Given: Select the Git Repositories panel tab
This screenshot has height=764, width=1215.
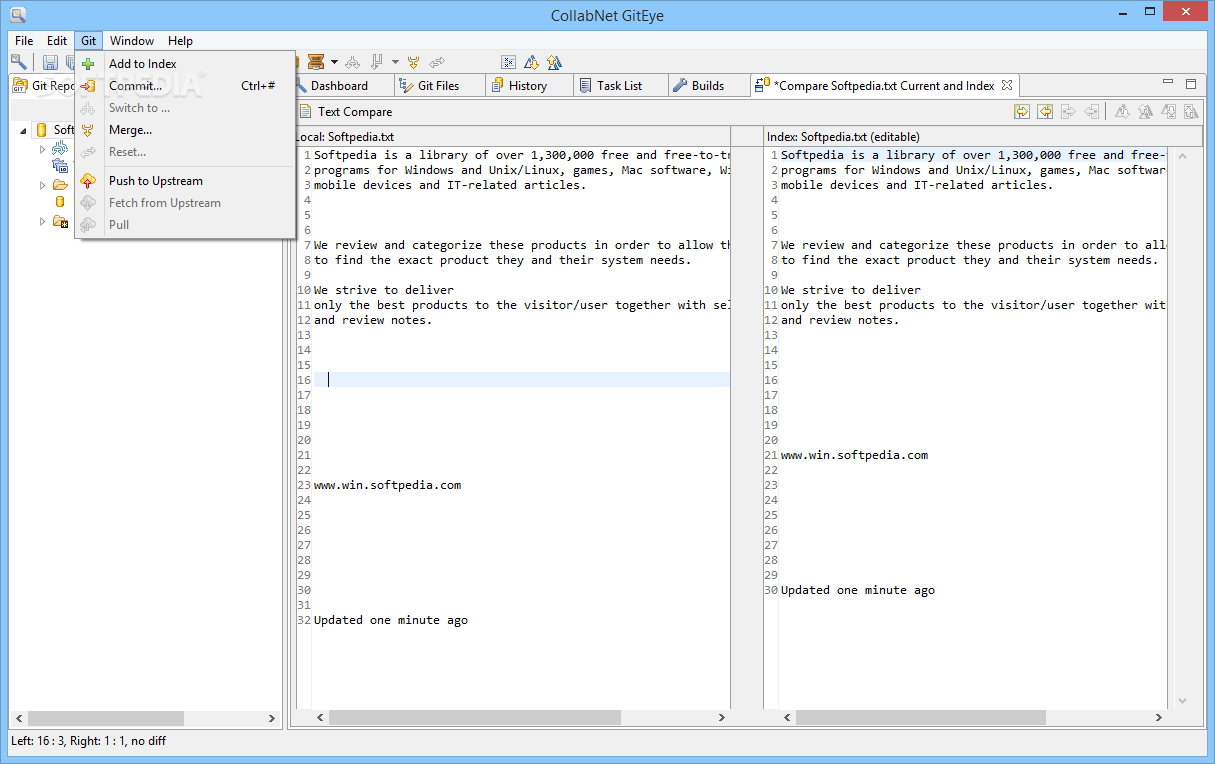Looking at the screenshot, I should [x=43, y=86].
